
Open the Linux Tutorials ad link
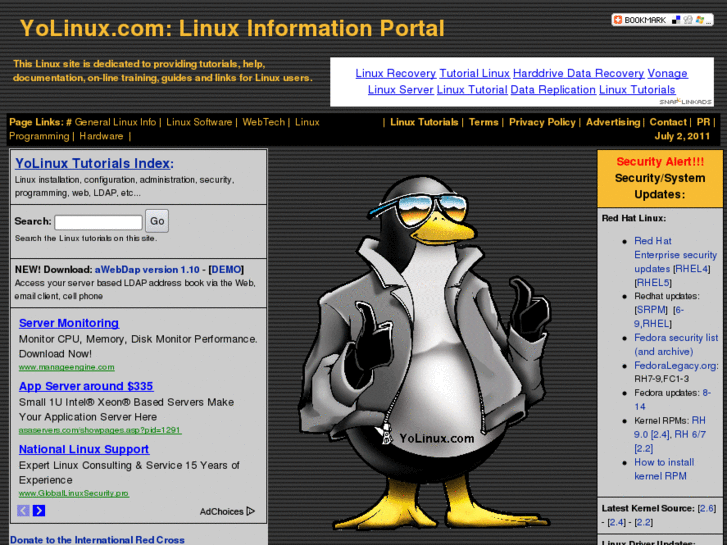pos(637,90)
